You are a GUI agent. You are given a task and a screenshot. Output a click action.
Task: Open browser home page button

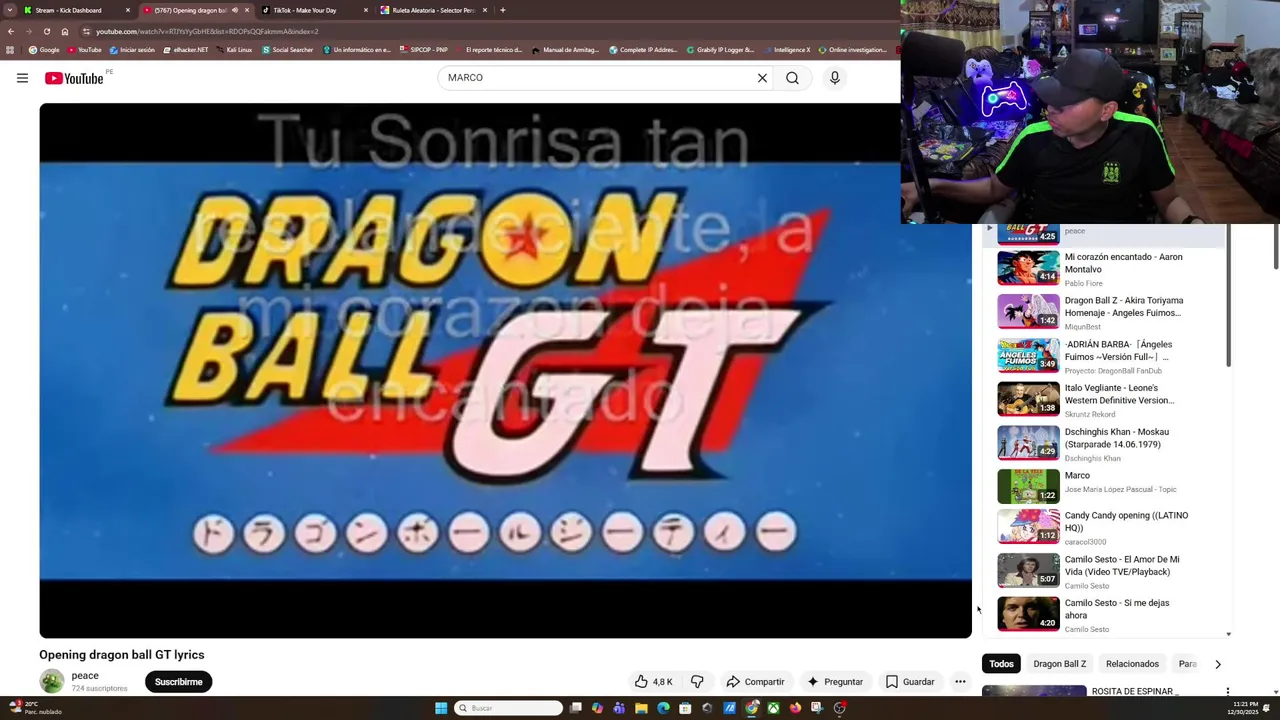coord(65,31)
